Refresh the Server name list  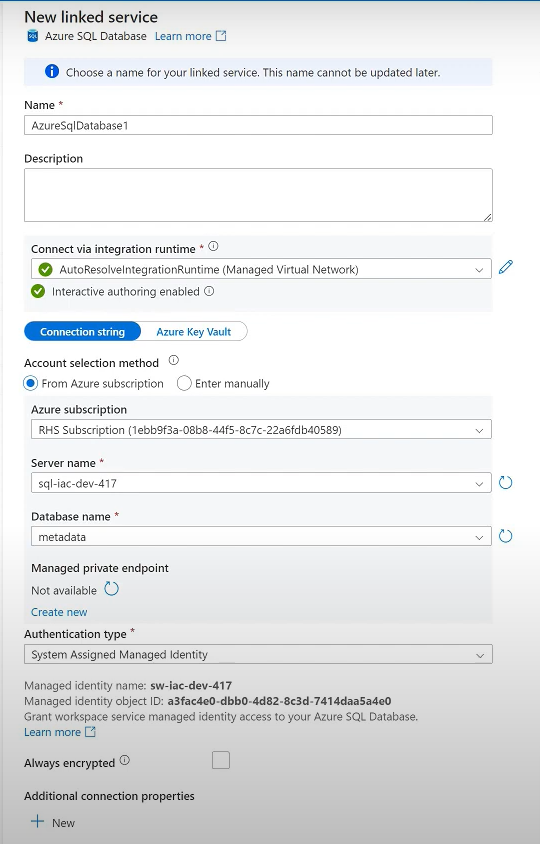(505, 482)
